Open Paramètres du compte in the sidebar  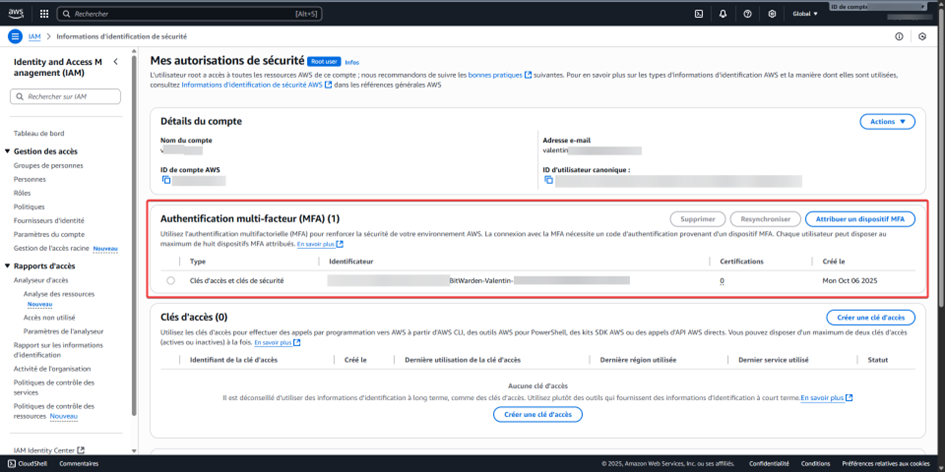pos(49,234)
